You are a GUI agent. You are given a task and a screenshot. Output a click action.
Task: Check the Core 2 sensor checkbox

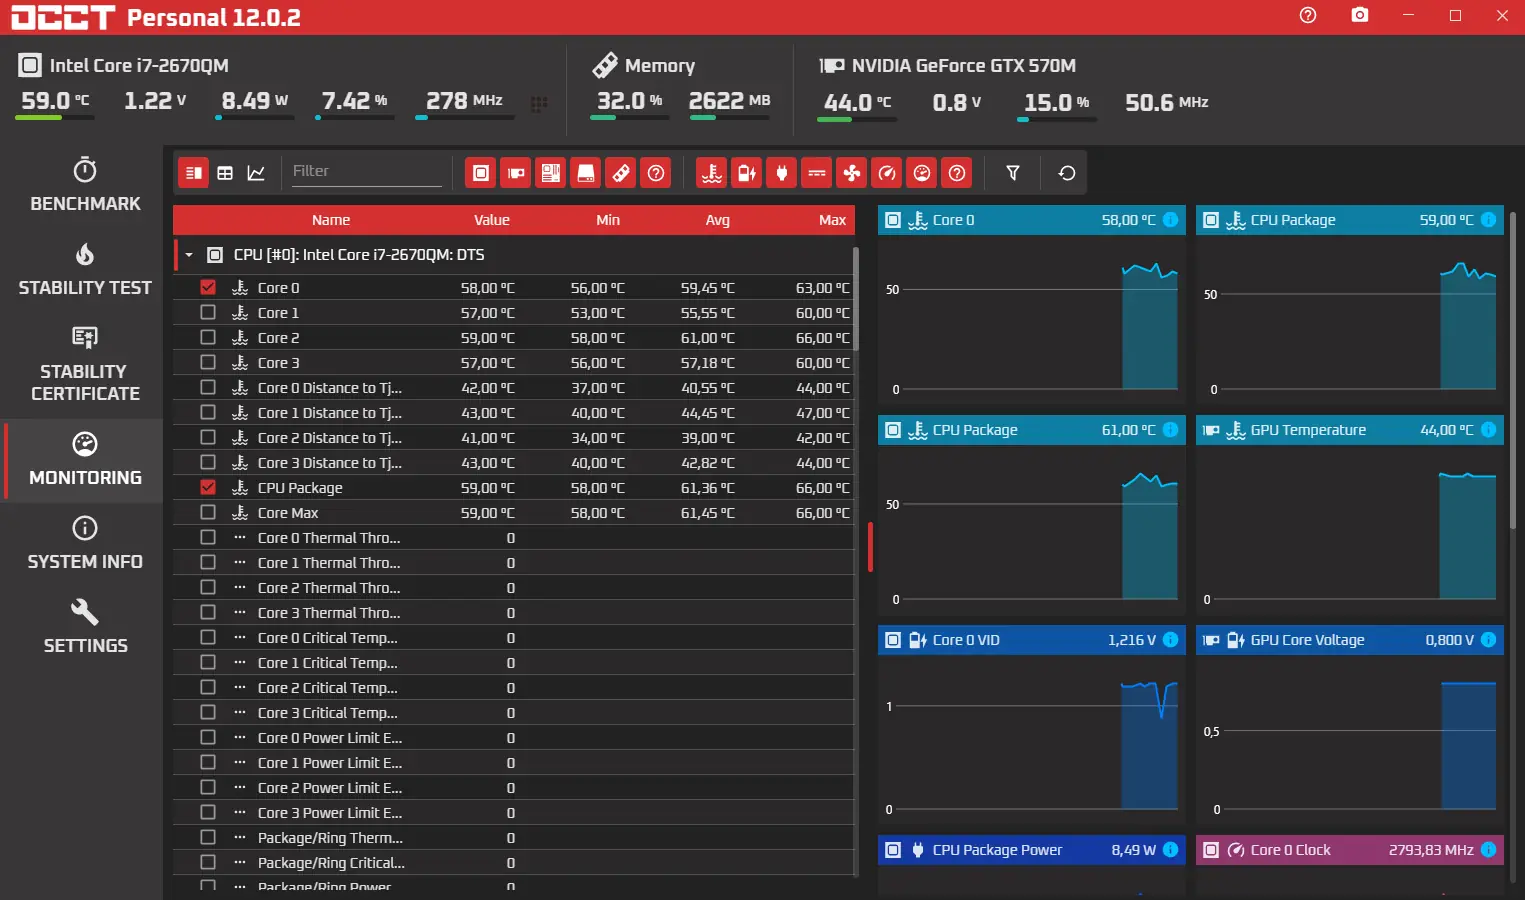click(208, 337)
